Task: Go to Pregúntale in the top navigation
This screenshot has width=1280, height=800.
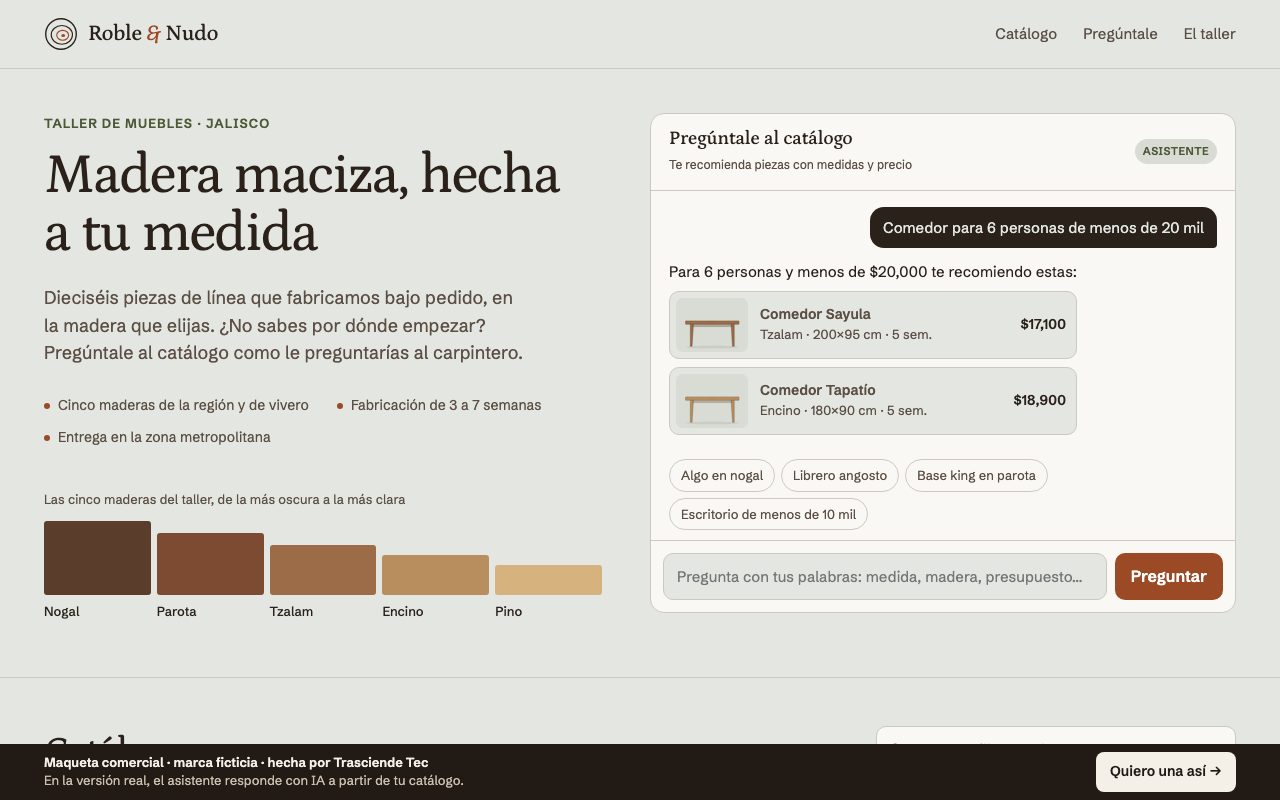Action: tap(1120, 34)
